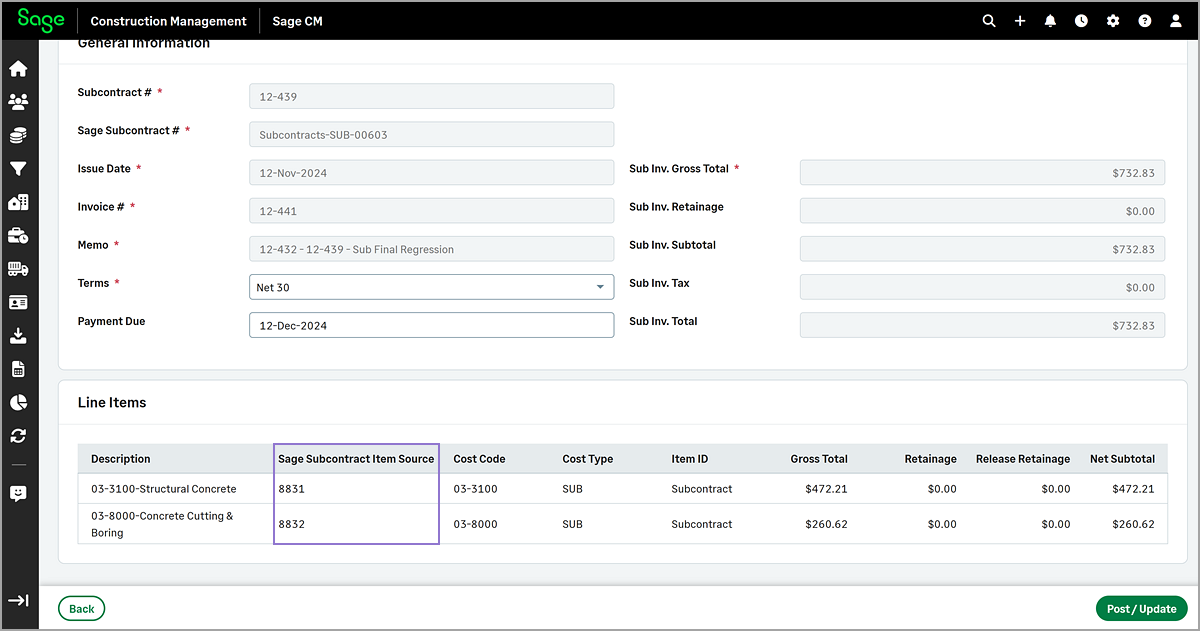Go to Home in the sidebar
The height and width of the screenshot is (631, 1200).
pos(18,69)
